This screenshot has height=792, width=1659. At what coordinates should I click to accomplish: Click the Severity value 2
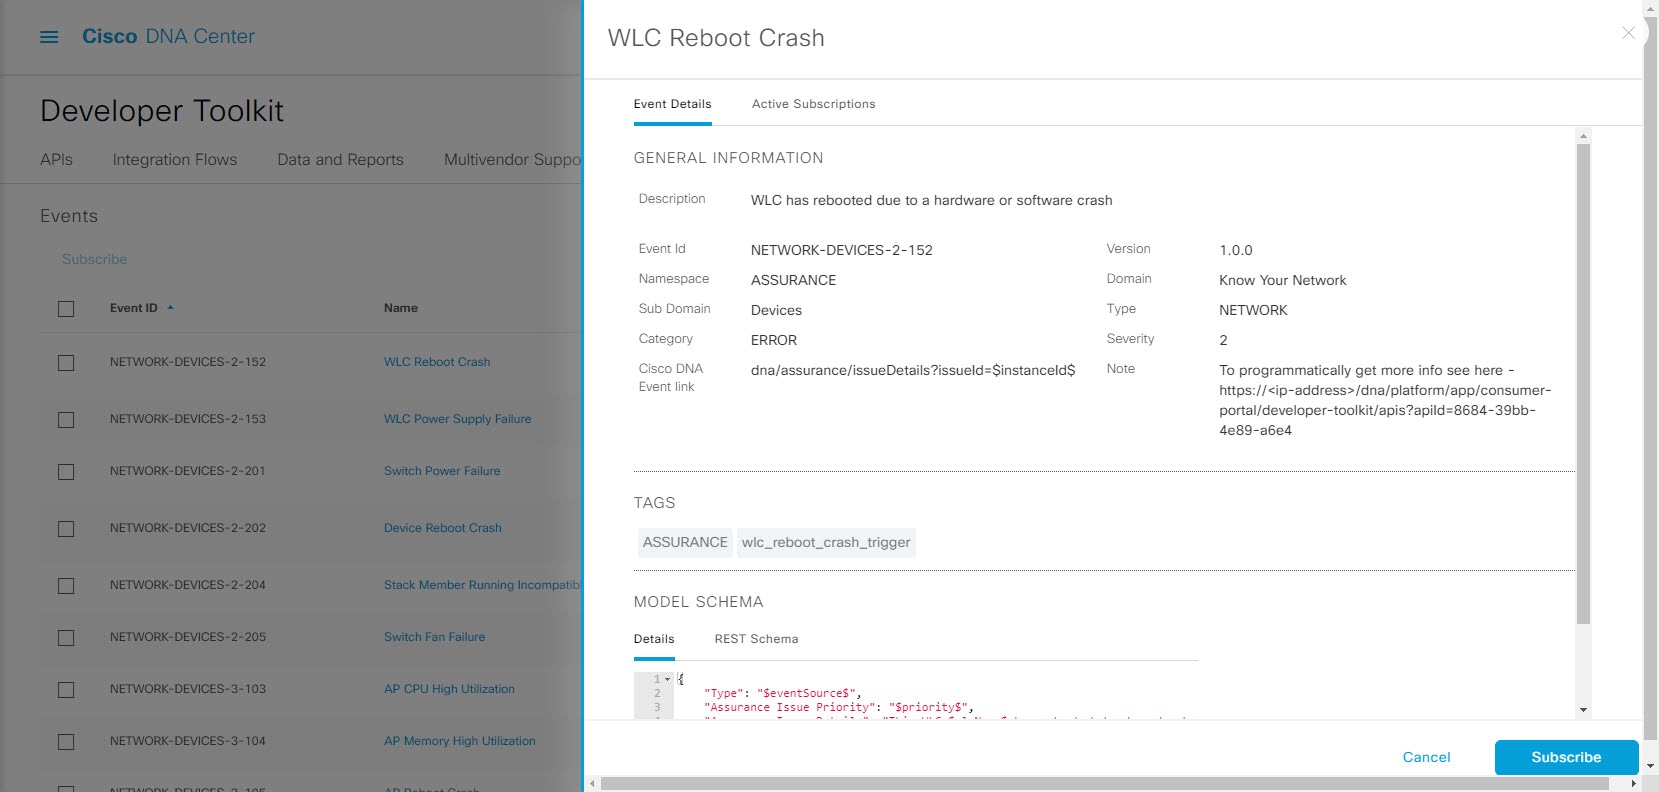coord(1223,340)
